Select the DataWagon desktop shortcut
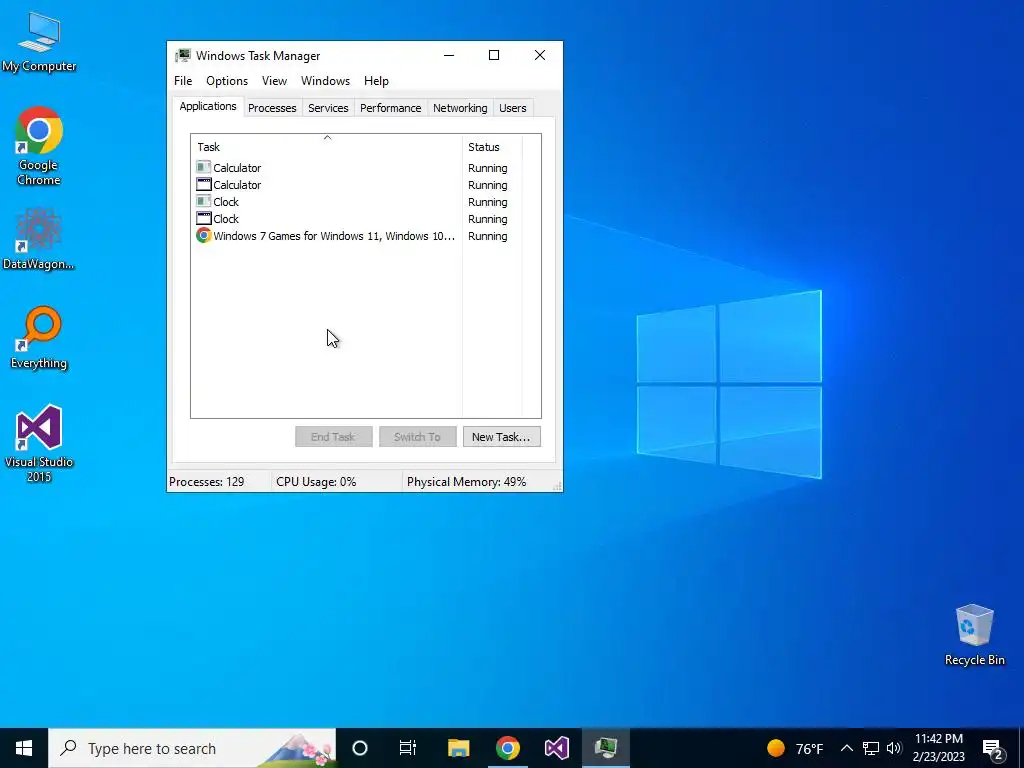Screen dimensions: 1024x768 click(39, 239)
